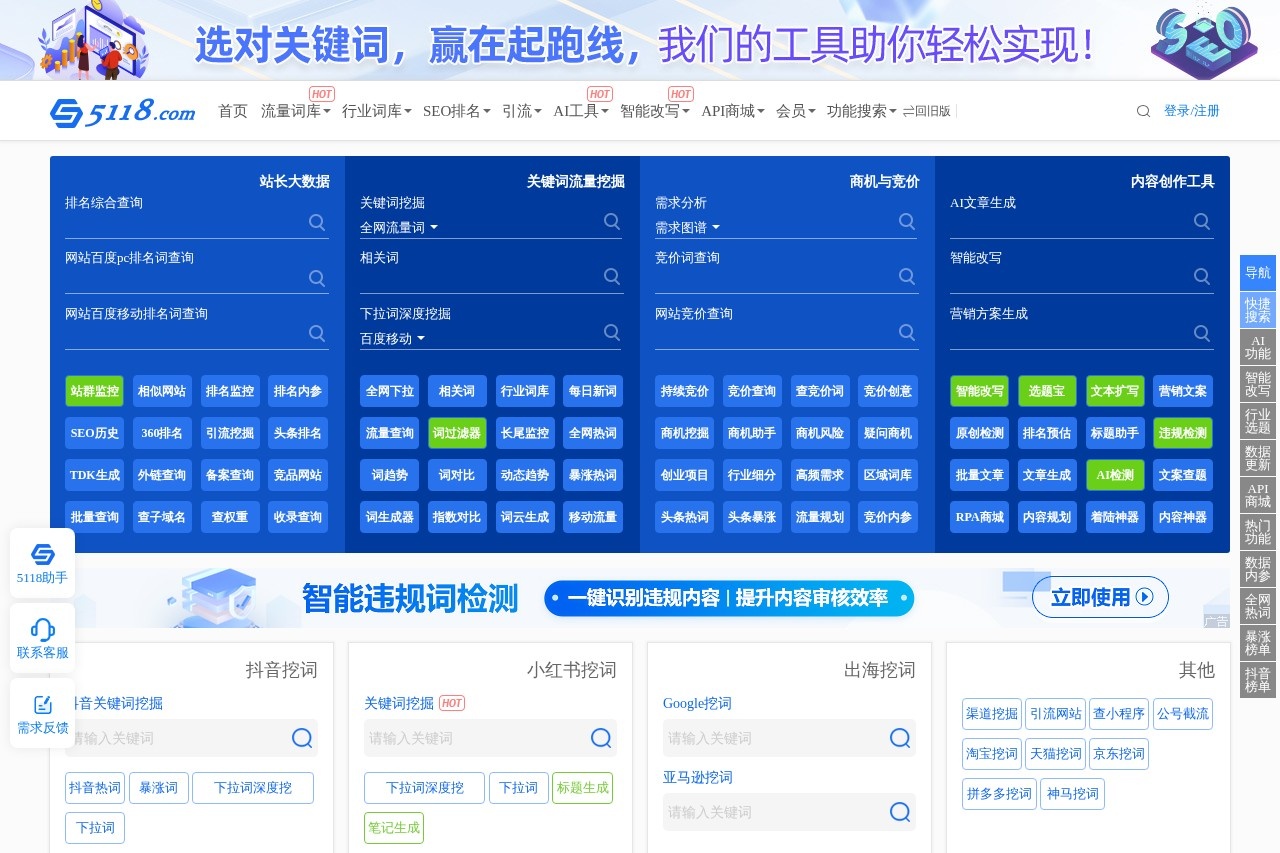The image size is (1280, 853).
Task: Open the 流量词库 navigation menu
Action: click(x=295, y=111)
